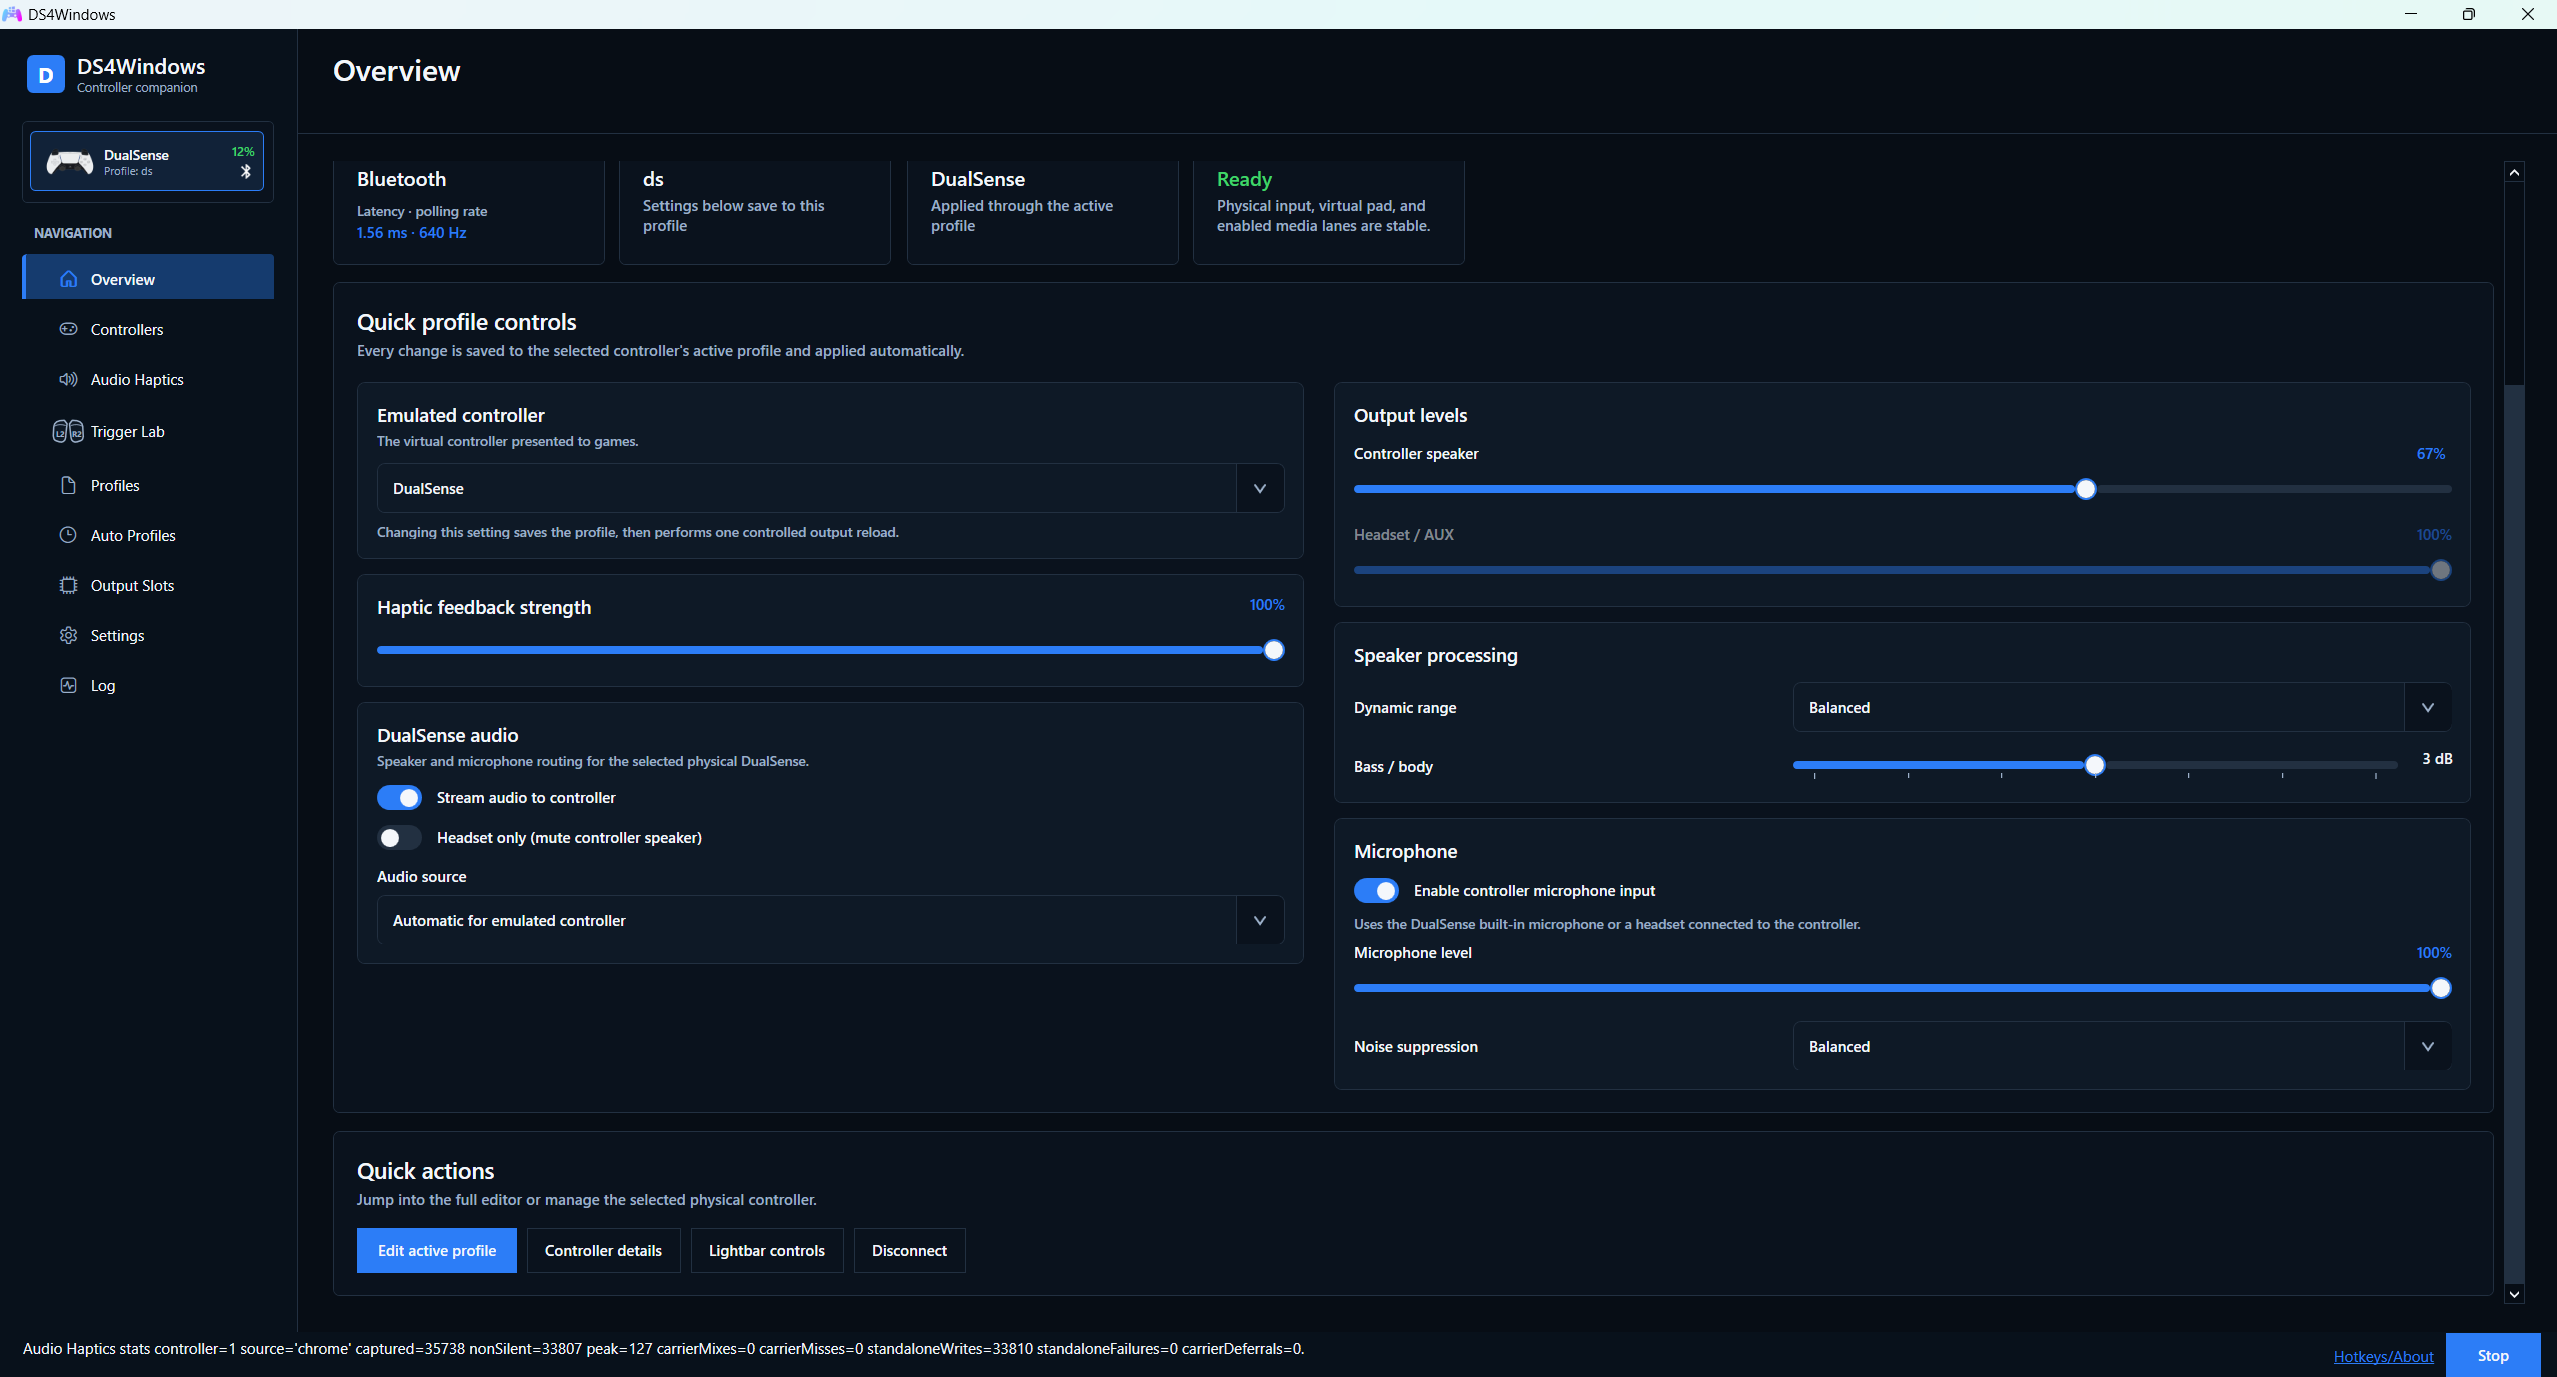Click the Audio Haptics speaker icon
The width and height of the screenshot is (2557, 1377).
click(x=68, y=379)
